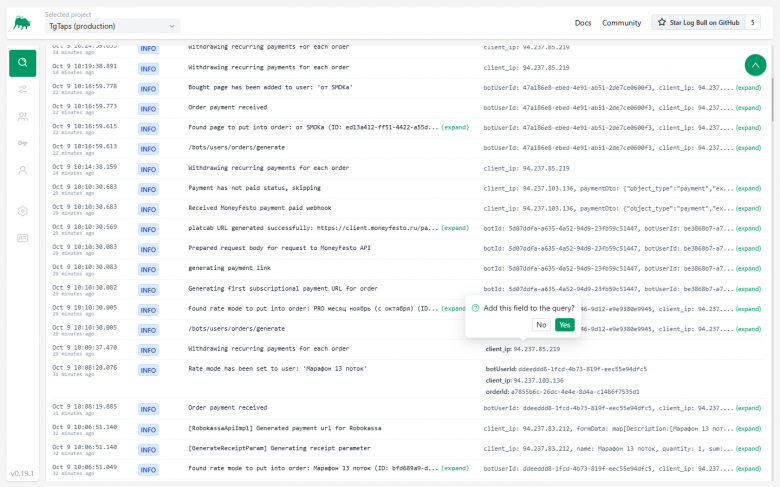Screen dimensions: 780x487
Task: Open the ID card icon in sidebar
Action: coord(22,237)
